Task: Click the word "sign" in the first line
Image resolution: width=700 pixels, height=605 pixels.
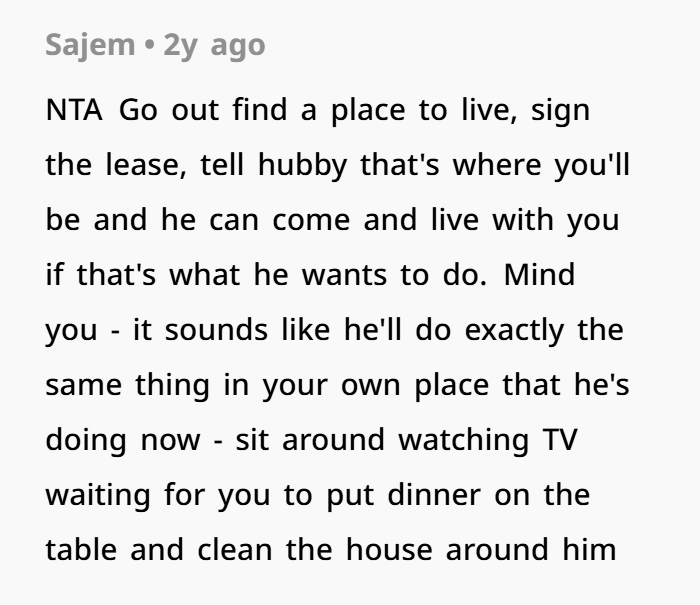Action: [x=560, y=110]
